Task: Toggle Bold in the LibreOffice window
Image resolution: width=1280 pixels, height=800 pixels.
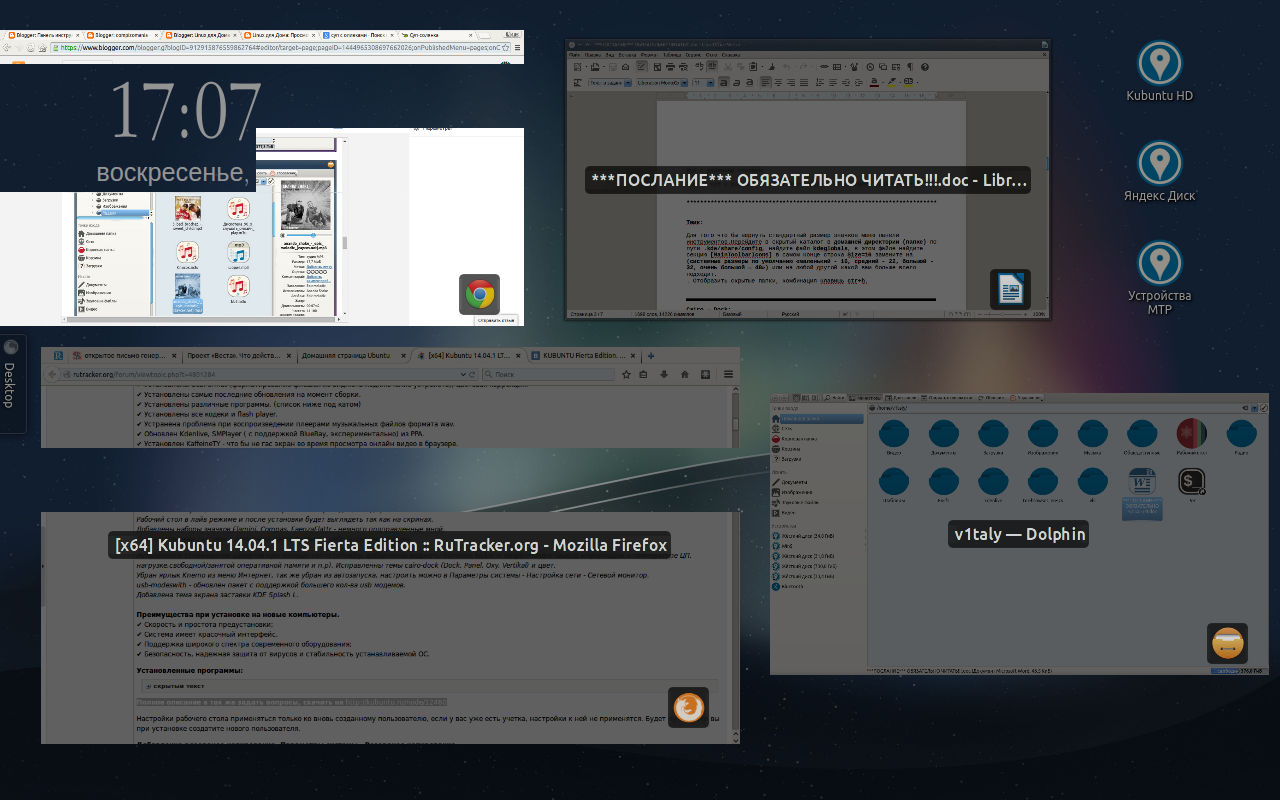Action: click(x=724, y=82)
